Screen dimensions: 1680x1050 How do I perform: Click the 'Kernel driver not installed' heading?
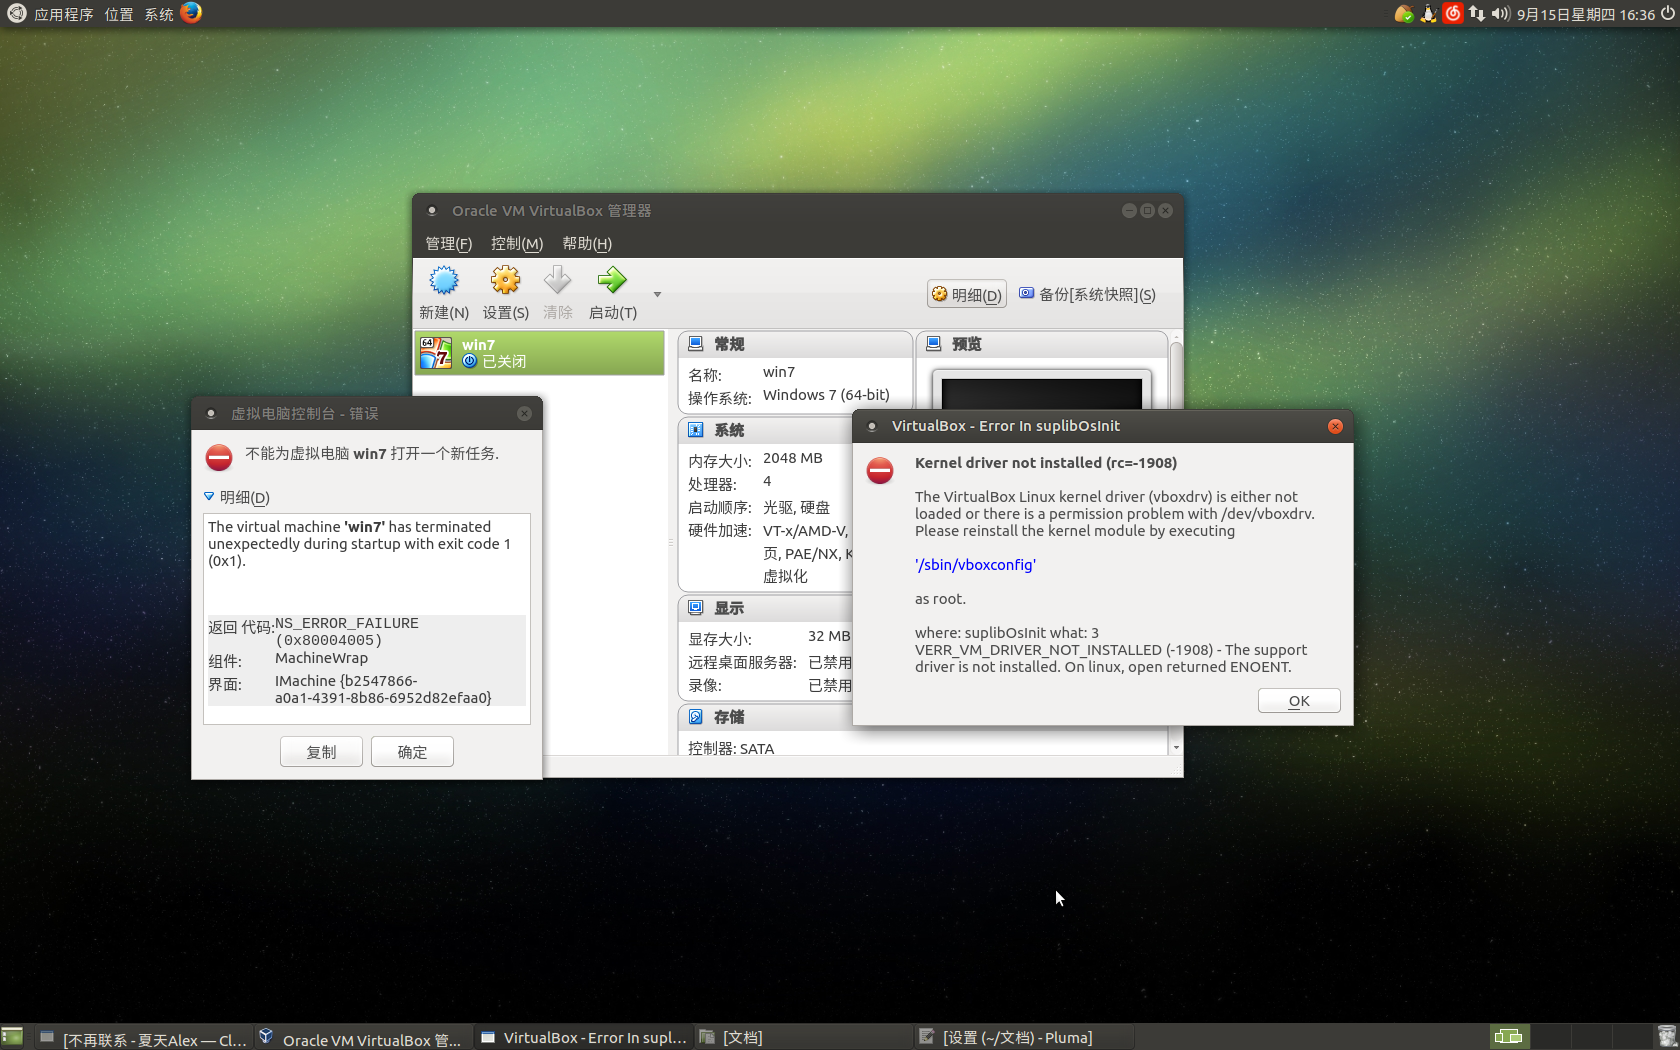point(1046,463)
